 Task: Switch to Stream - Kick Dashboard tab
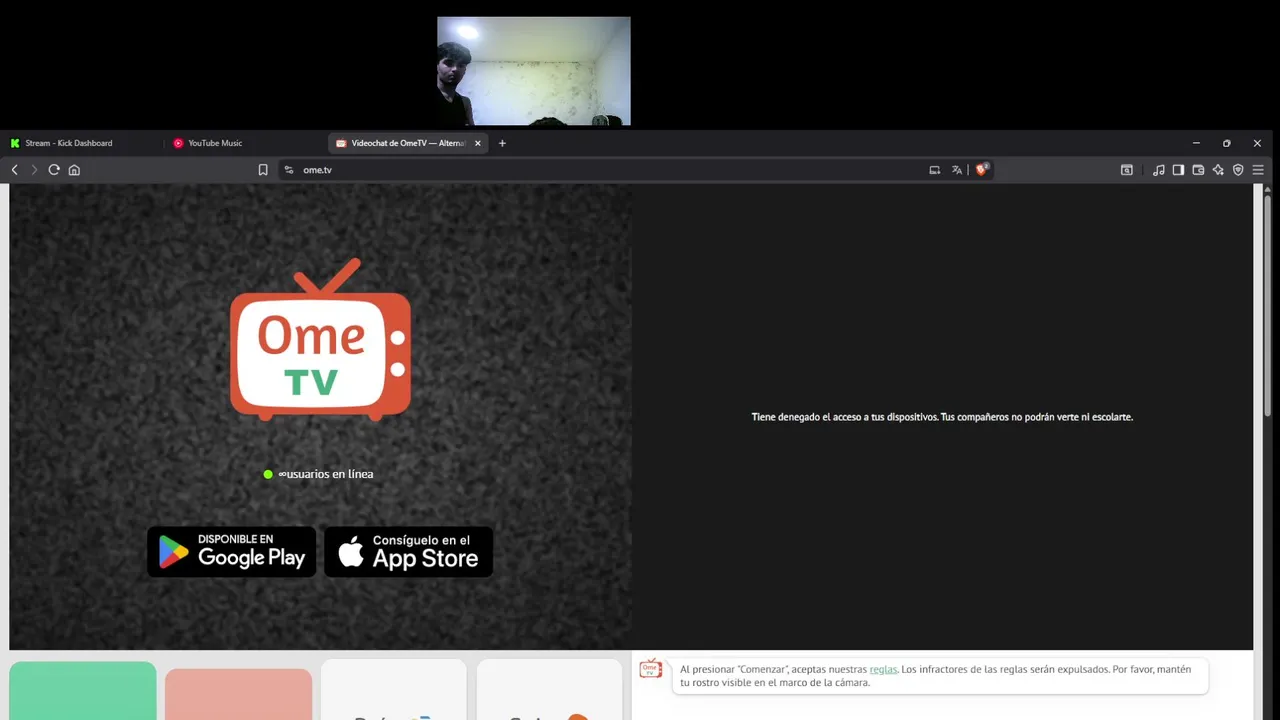82,143
